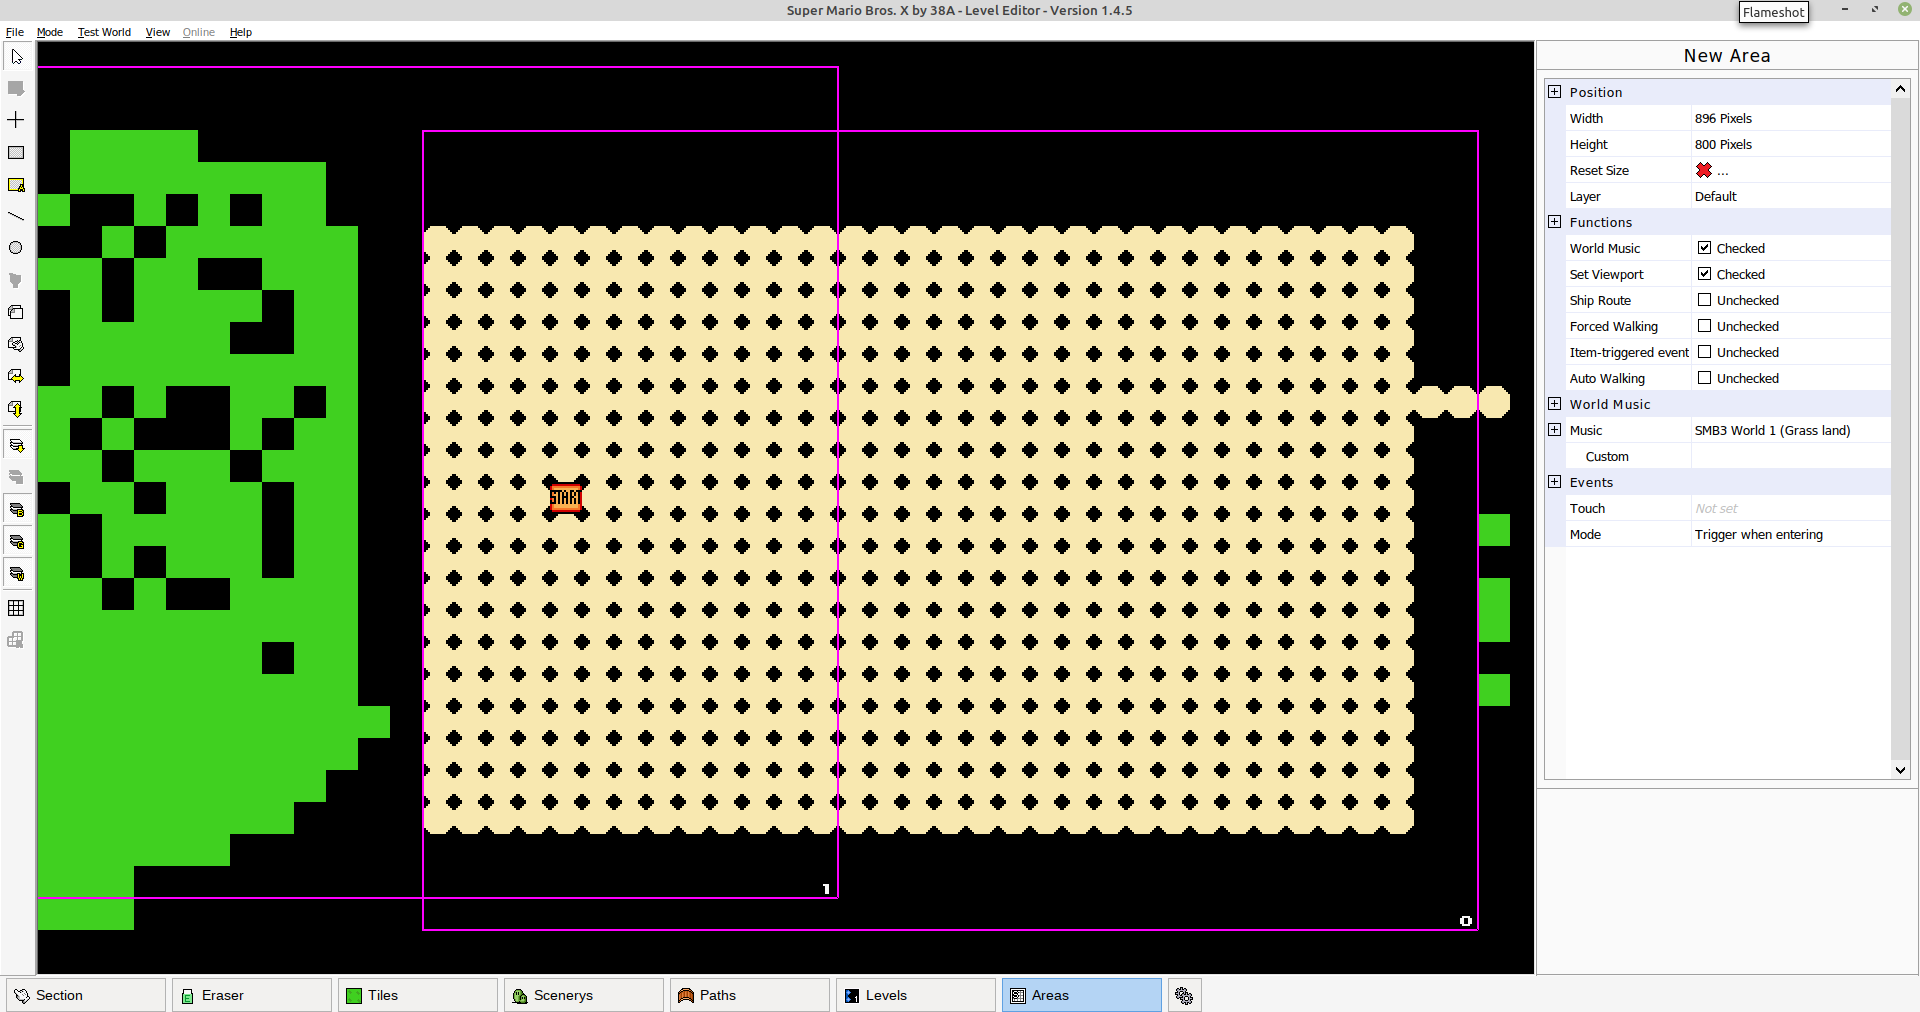Click the vertical rotate tool icon

pos(16,409)
